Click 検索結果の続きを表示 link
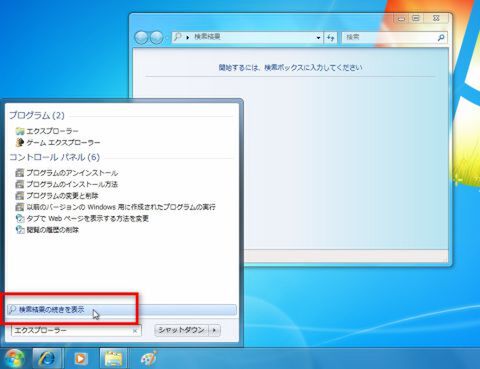The width and height of the screenshot is (480, 369). click(122, 310)
